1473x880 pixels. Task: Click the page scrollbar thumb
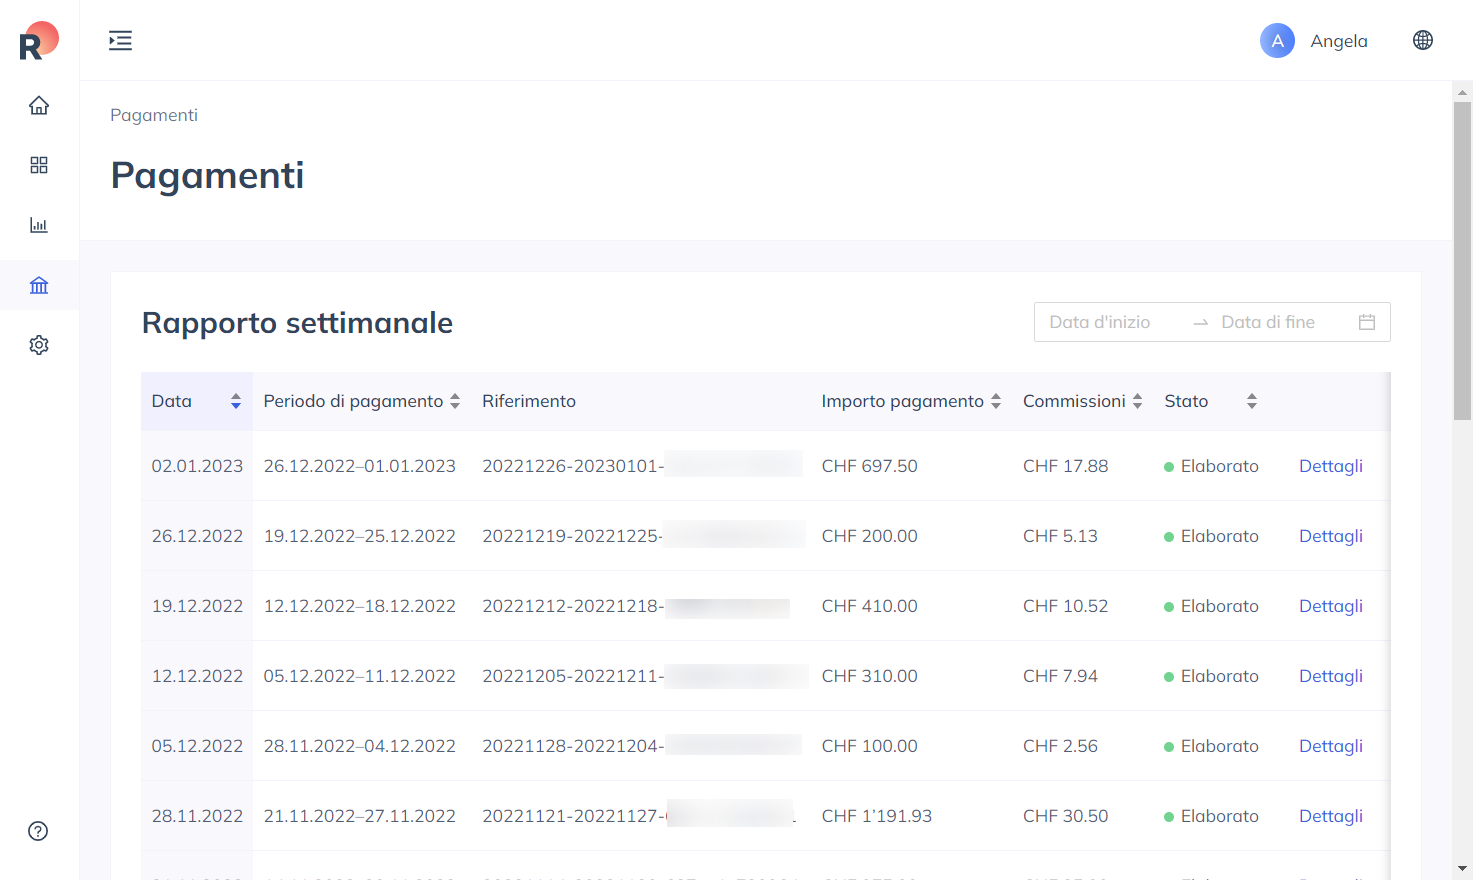pos(1463,260)
